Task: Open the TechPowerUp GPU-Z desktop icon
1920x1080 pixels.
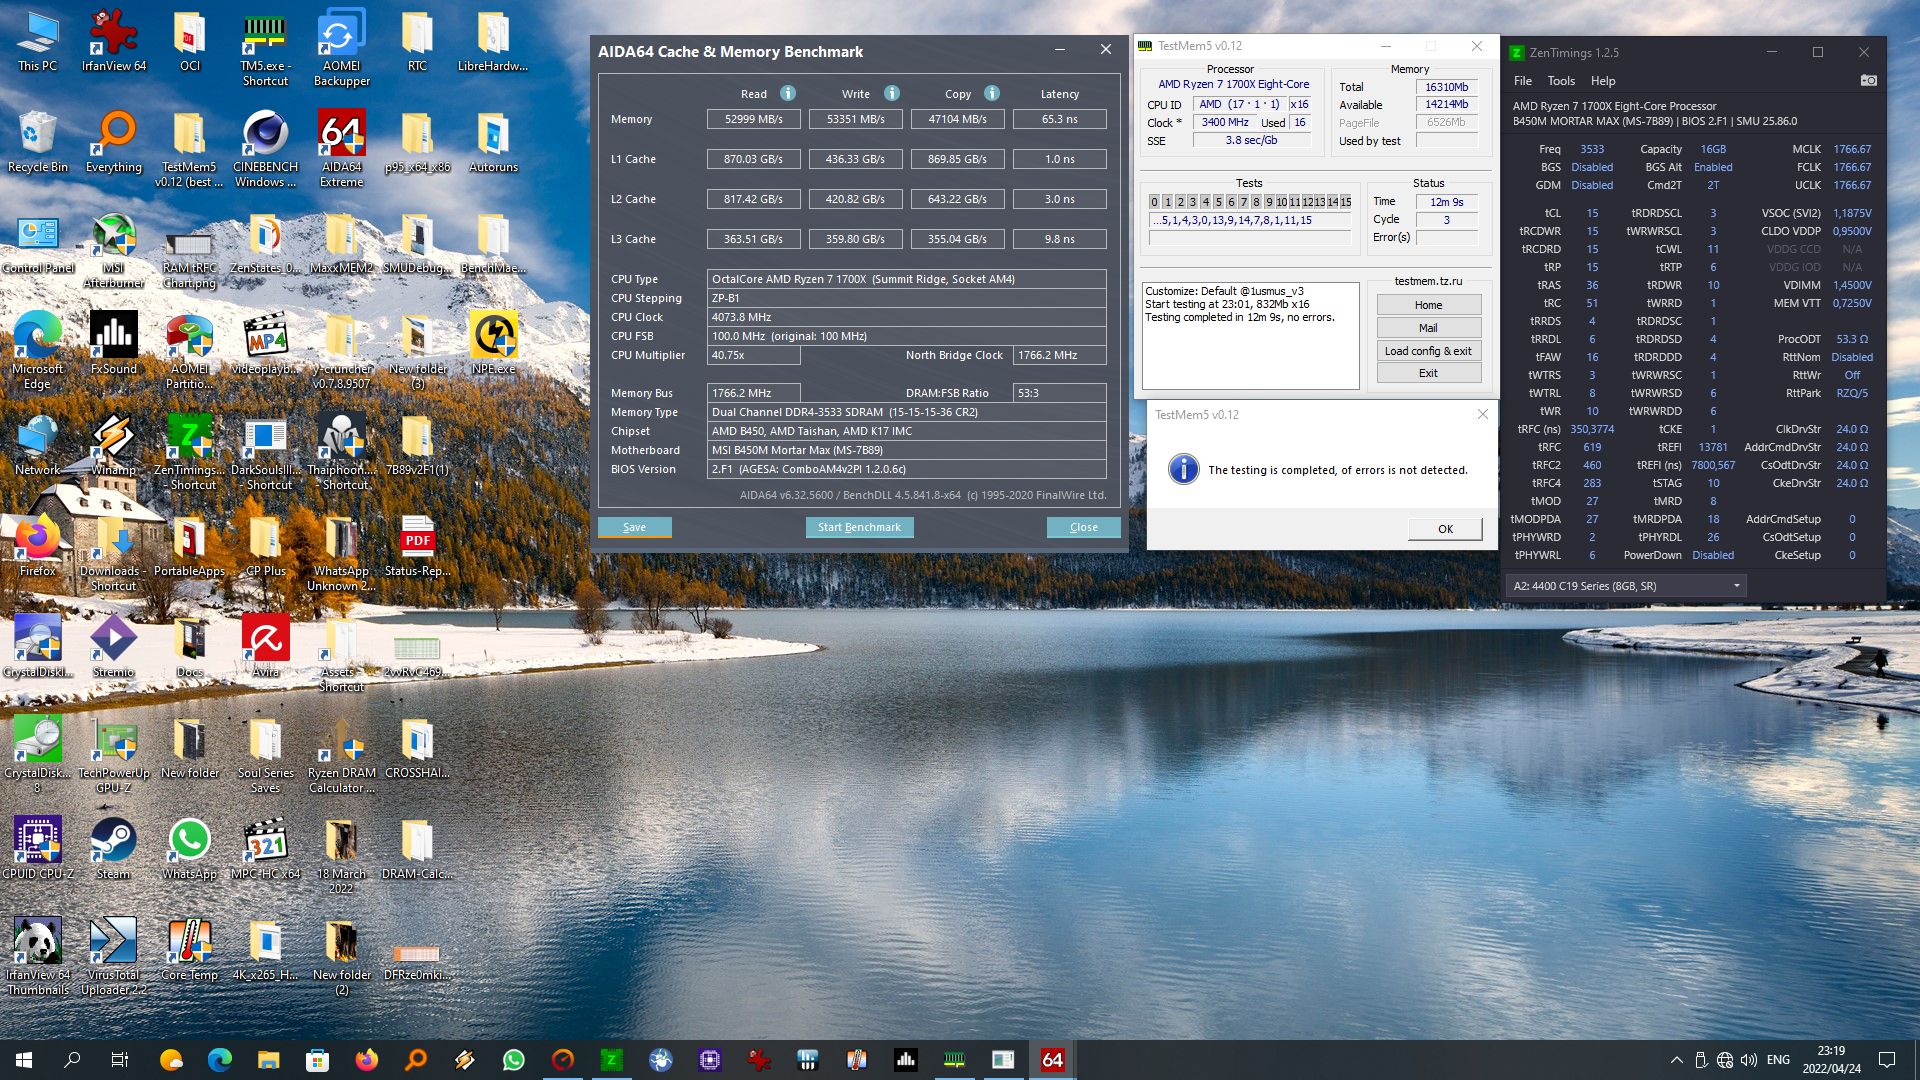Action: tap(114, 755)
